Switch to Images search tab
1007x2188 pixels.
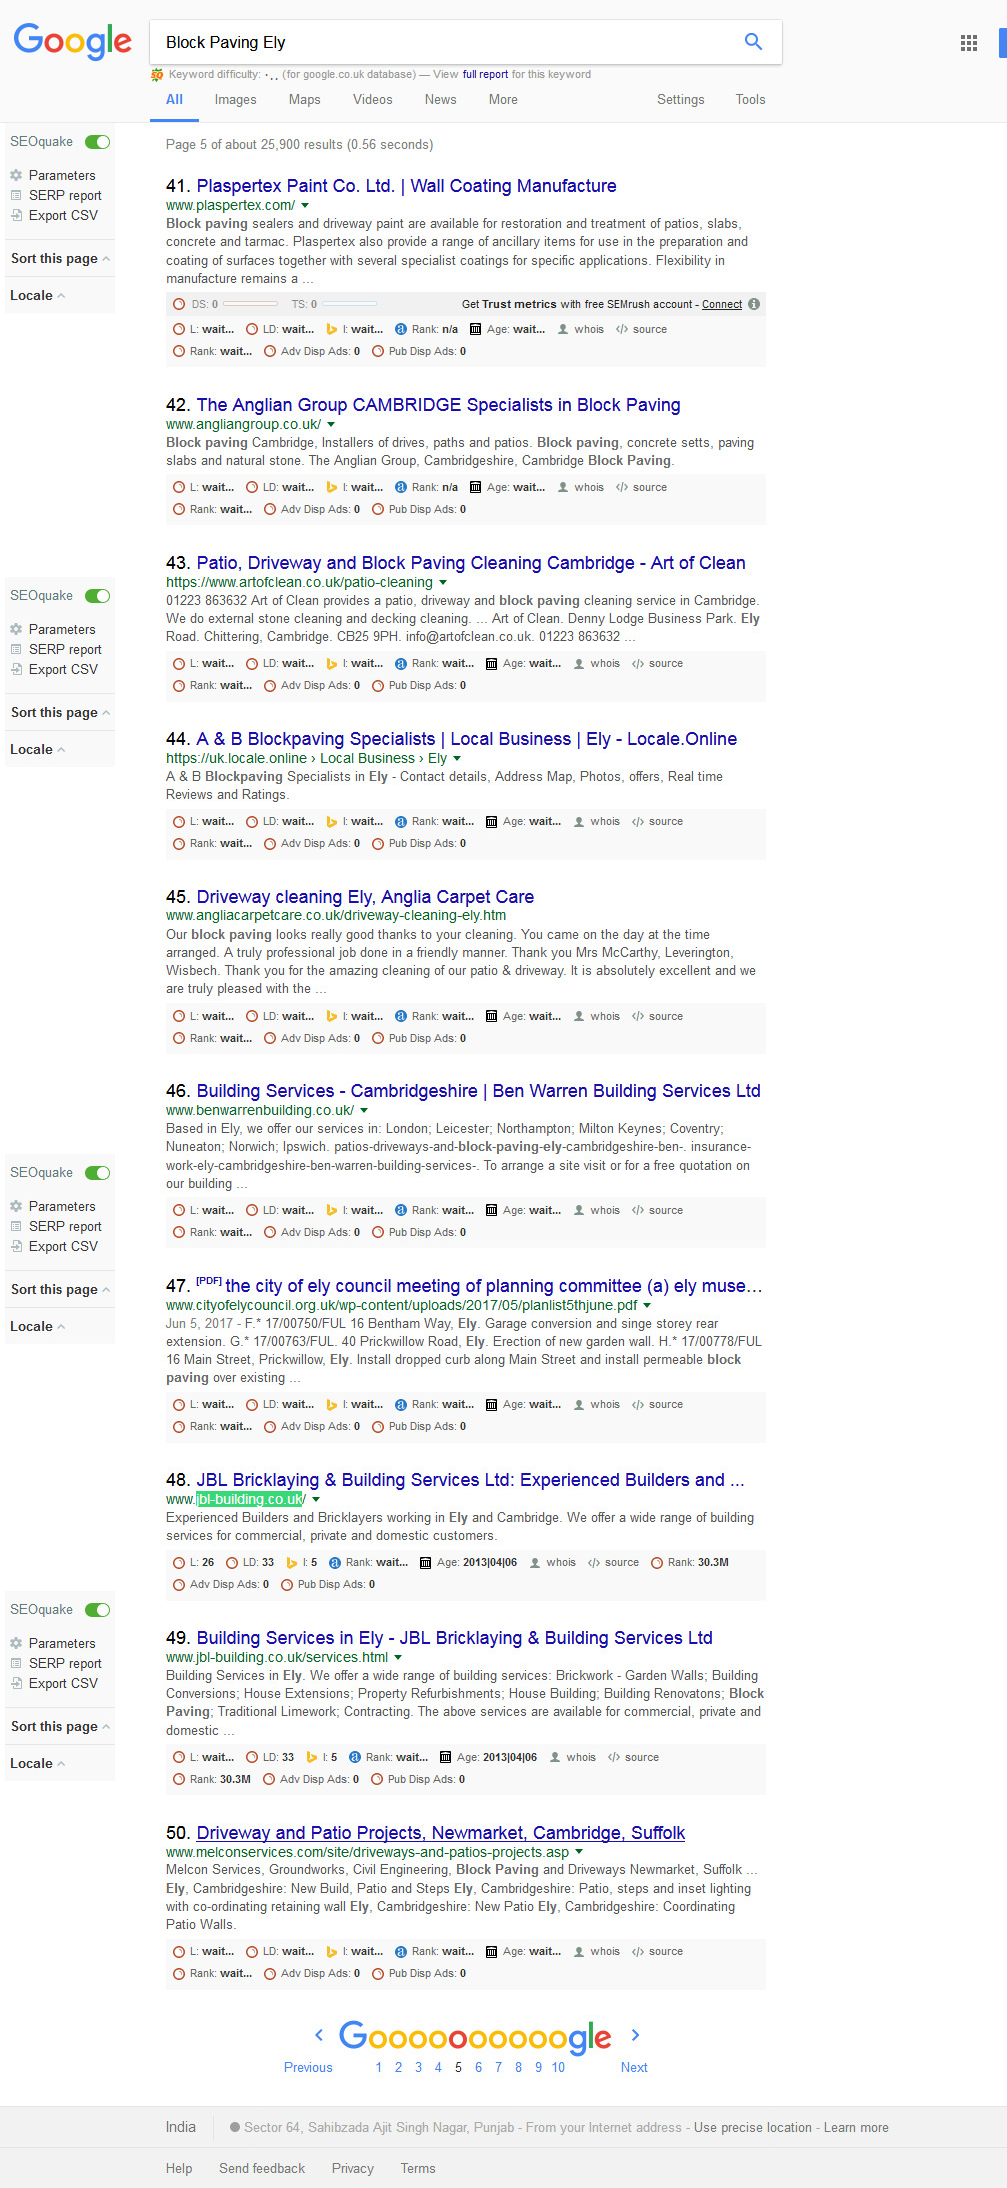pos(235,100)
